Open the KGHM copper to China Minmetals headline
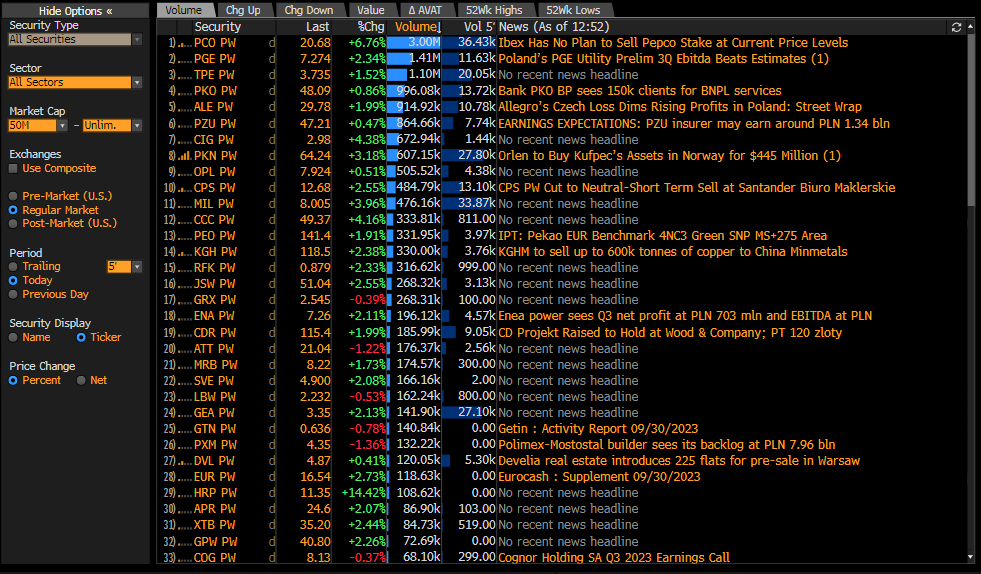 click(x=673, y=252)
